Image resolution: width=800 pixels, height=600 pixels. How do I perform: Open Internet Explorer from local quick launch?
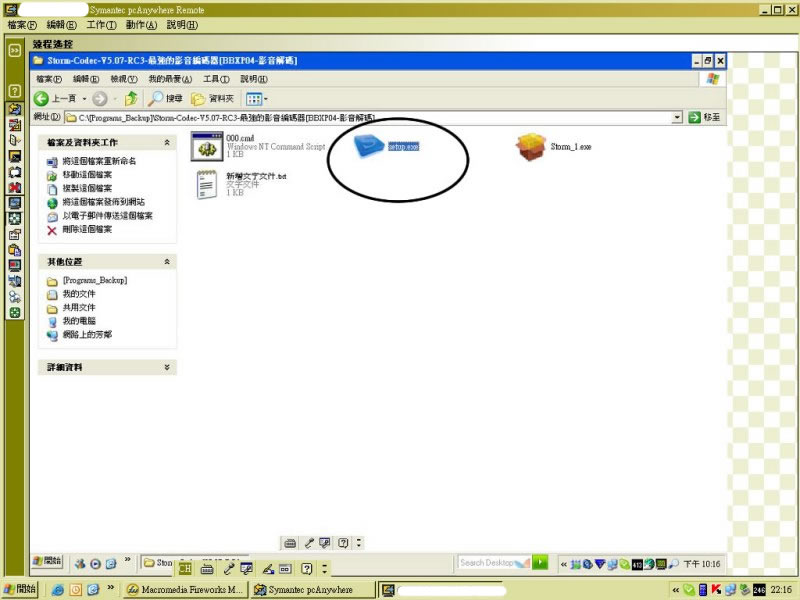(58, 590)
